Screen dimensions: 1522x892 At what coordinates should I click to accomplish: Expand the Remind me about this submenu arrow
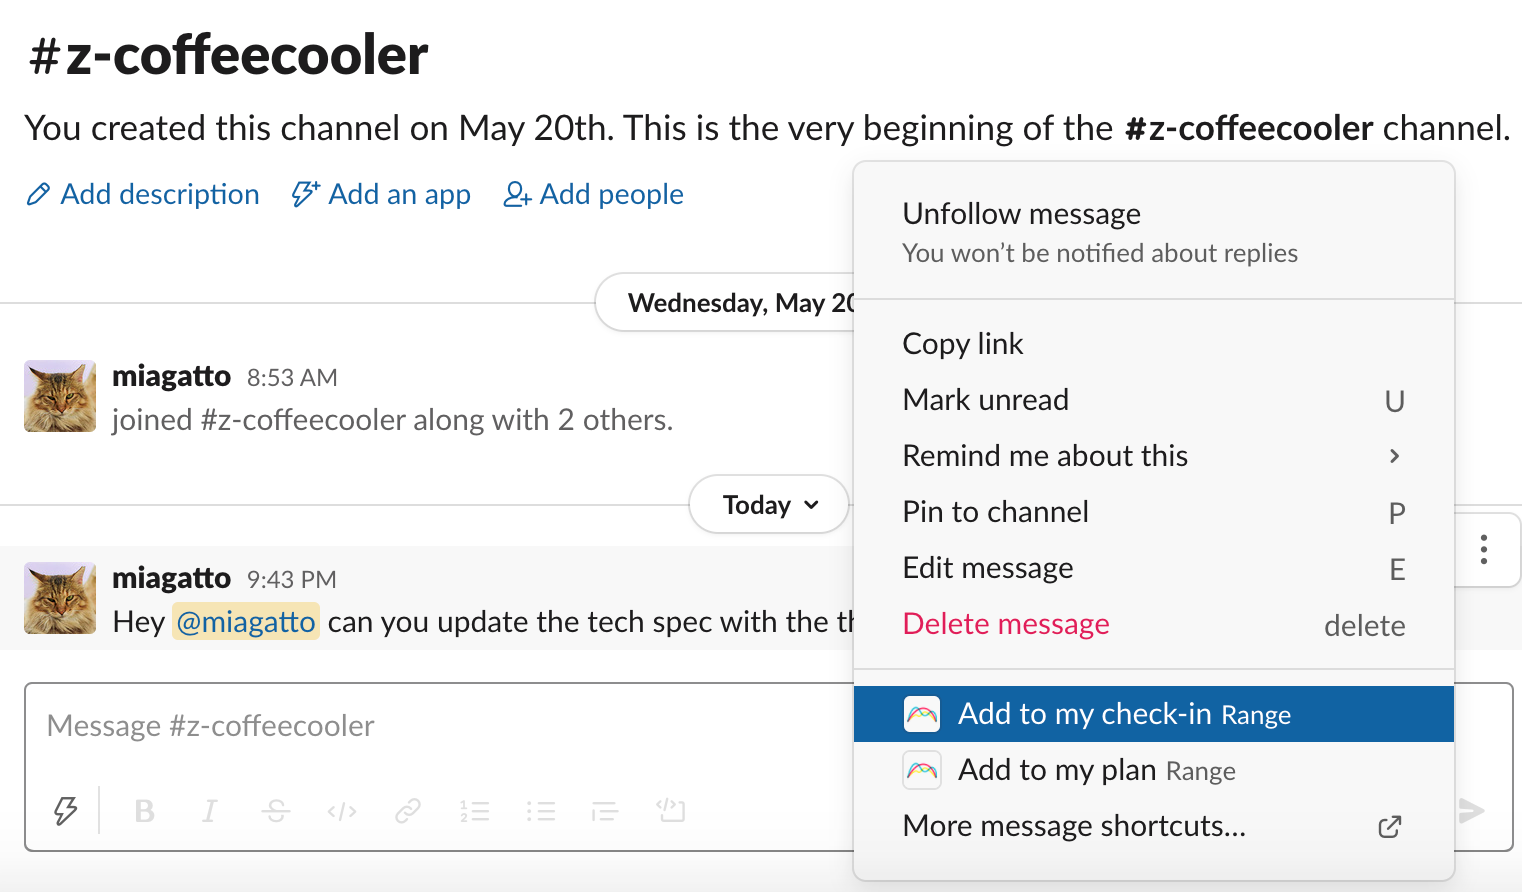point(1394,456)
